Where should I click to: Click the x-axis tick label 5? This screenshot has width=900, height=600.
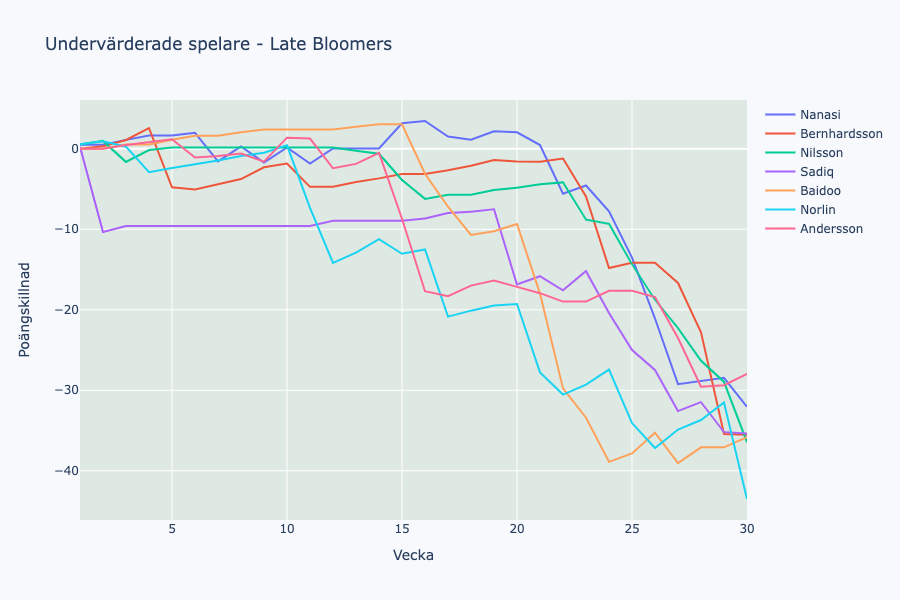(x=172, y=529)
